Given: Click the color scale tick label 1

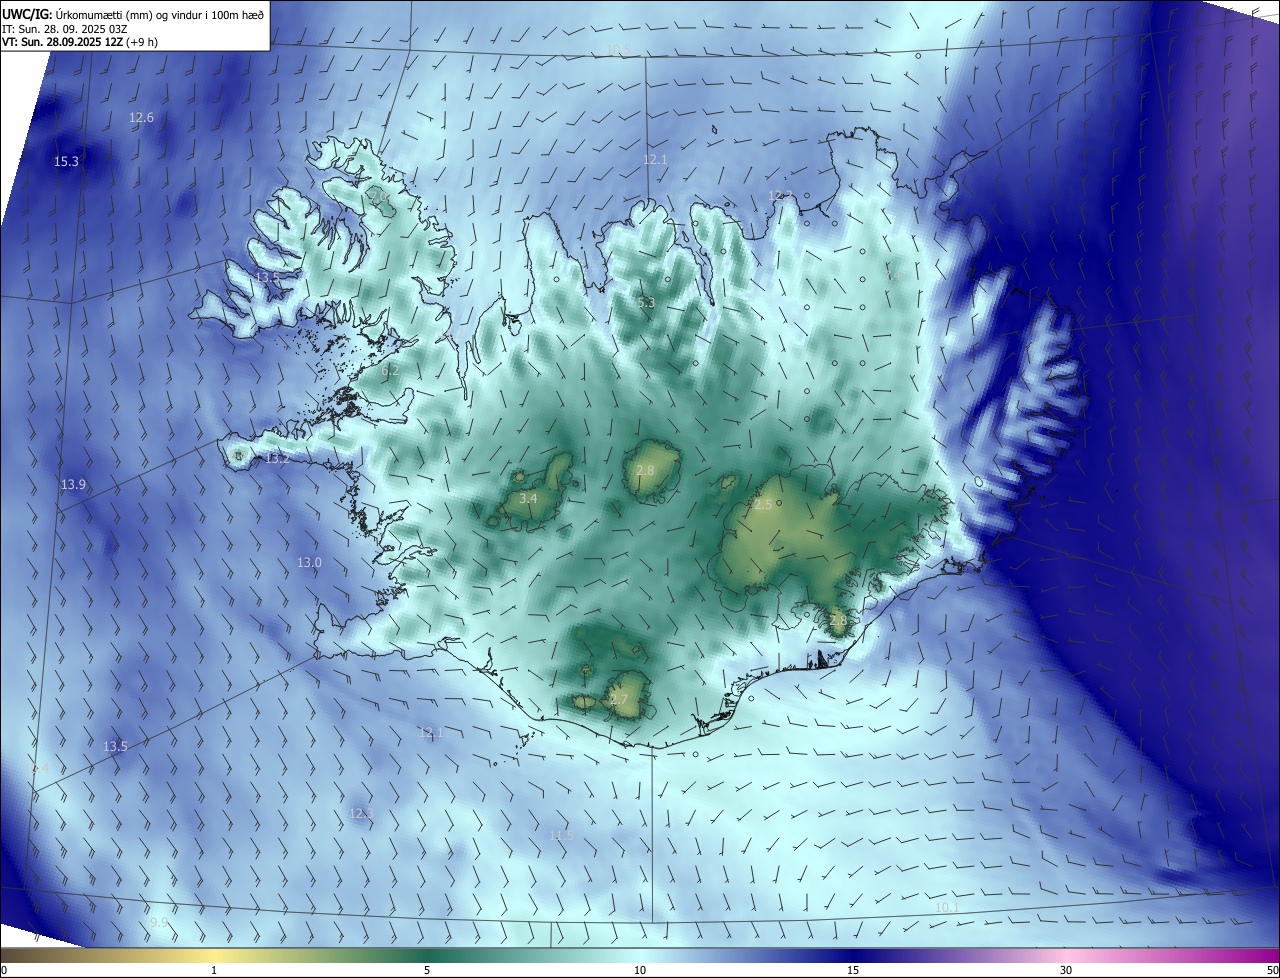Looking at the screenshot, I should [214, 970].
